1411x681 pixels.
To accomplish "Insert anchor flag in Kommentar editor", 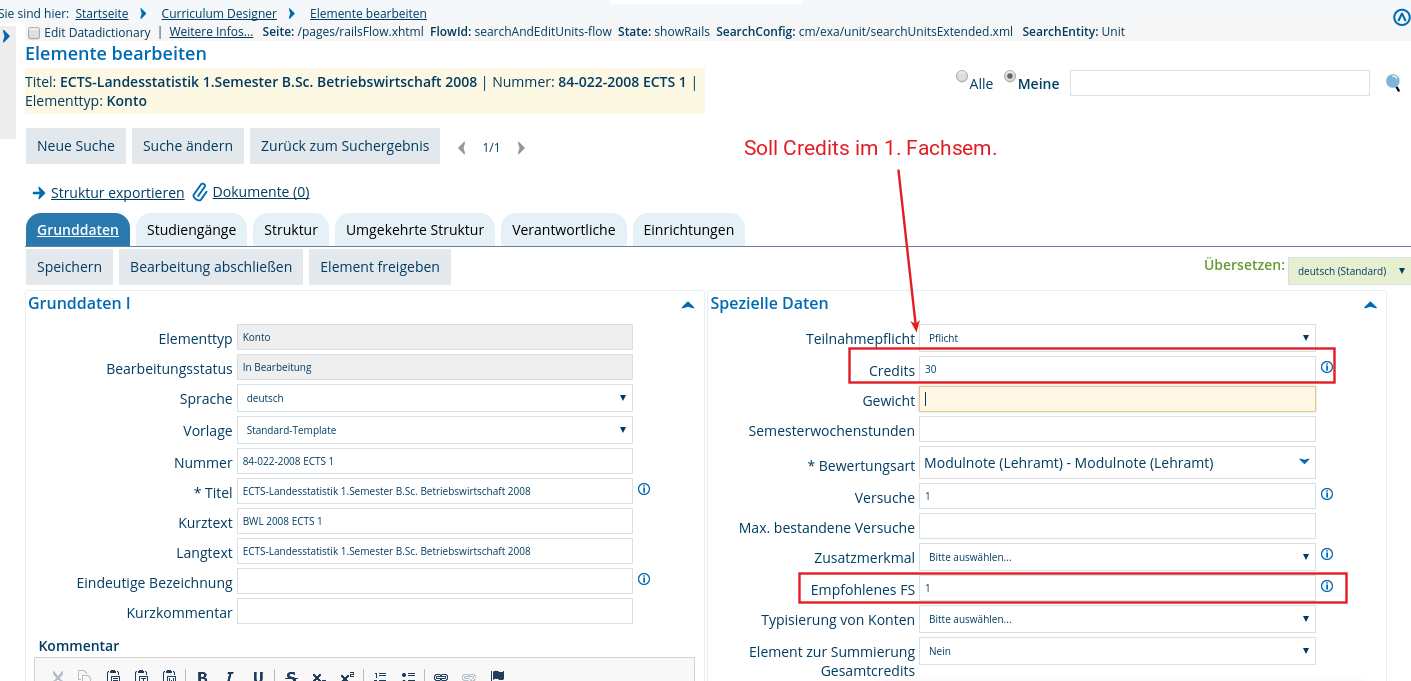I will [497, 676].
